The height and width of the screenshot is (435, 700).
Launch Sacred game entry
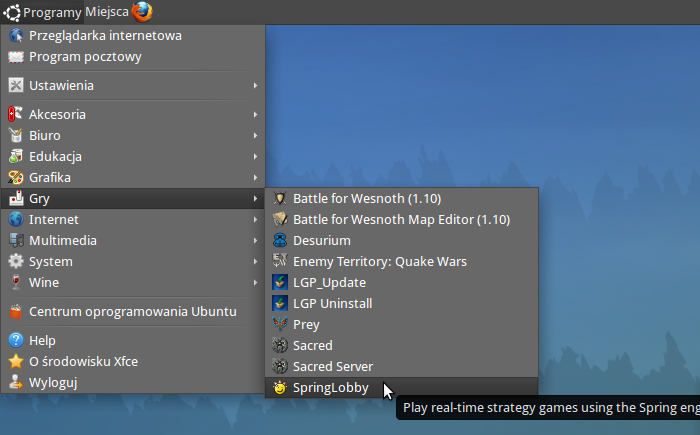(x=402, y=345)
